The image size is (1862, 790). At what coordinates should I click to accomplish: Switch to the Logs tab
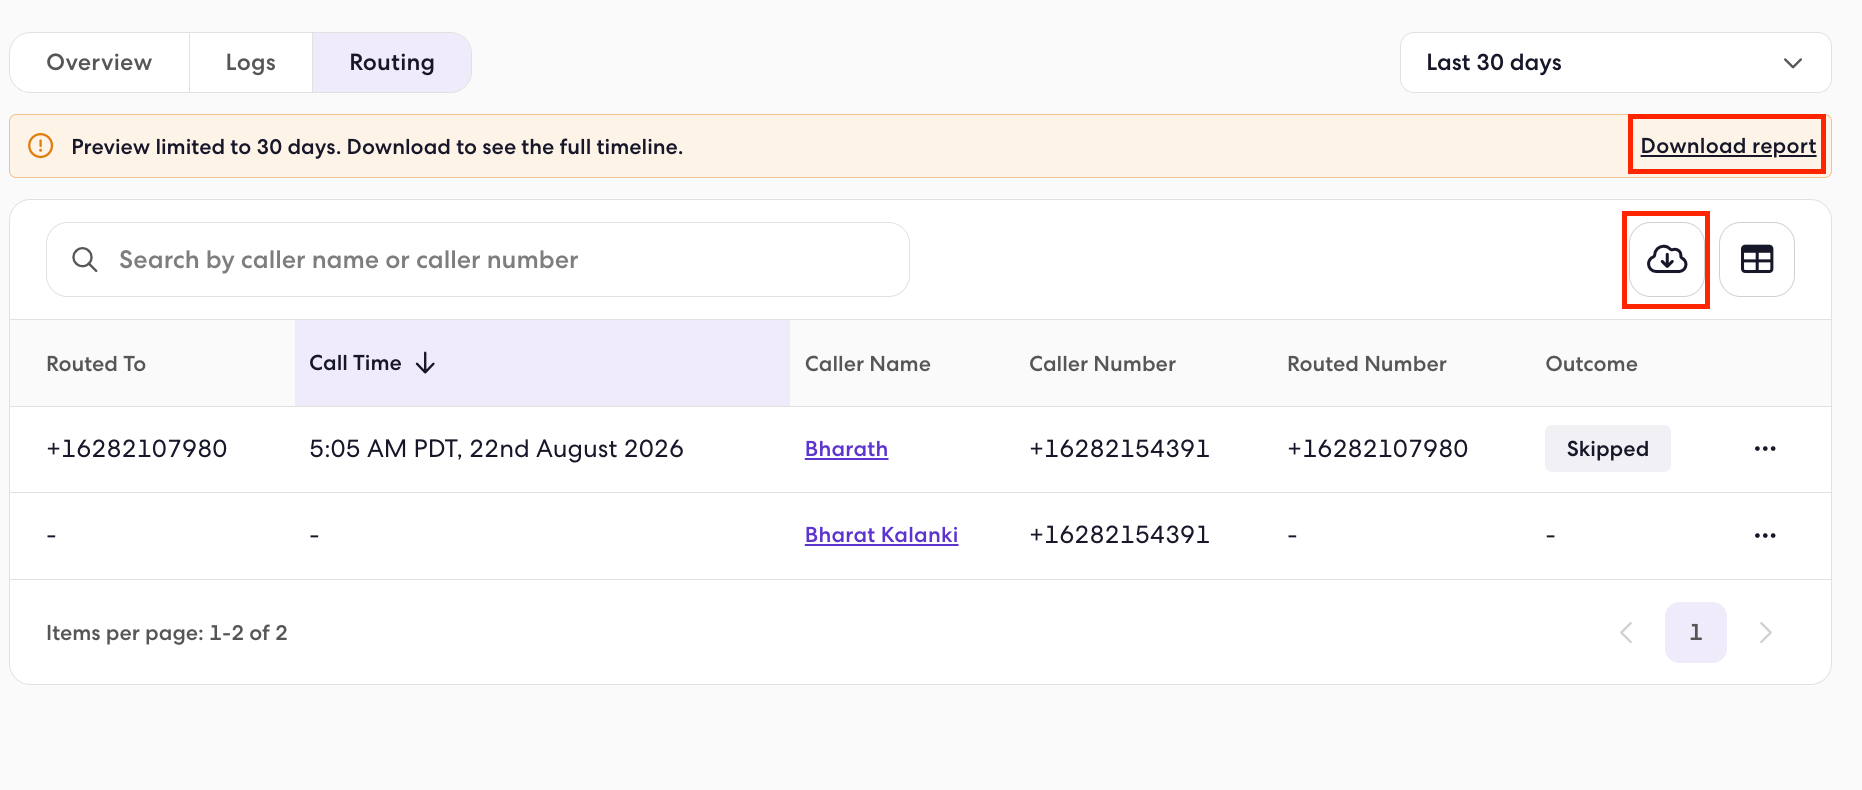point(251,63)
